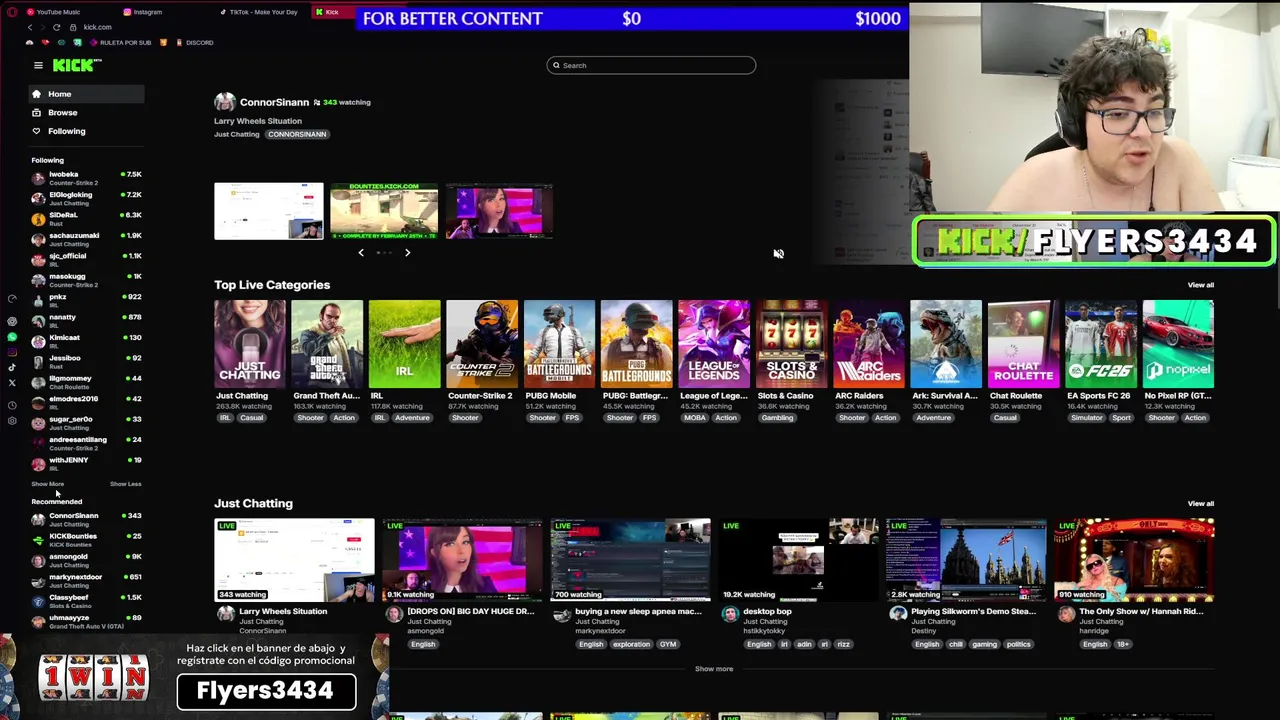
Task: Go to next featured stream carousel arrow
Action: tap(407, 253)
